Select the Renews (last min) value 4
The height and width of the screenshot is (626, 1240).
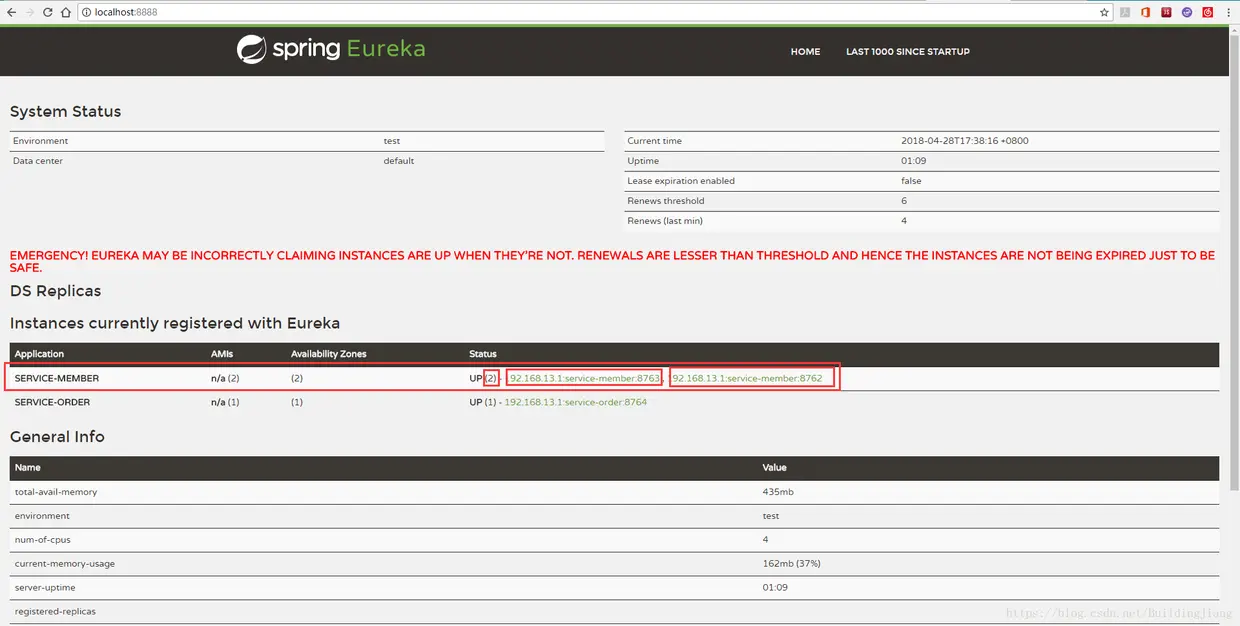point(904,221)
